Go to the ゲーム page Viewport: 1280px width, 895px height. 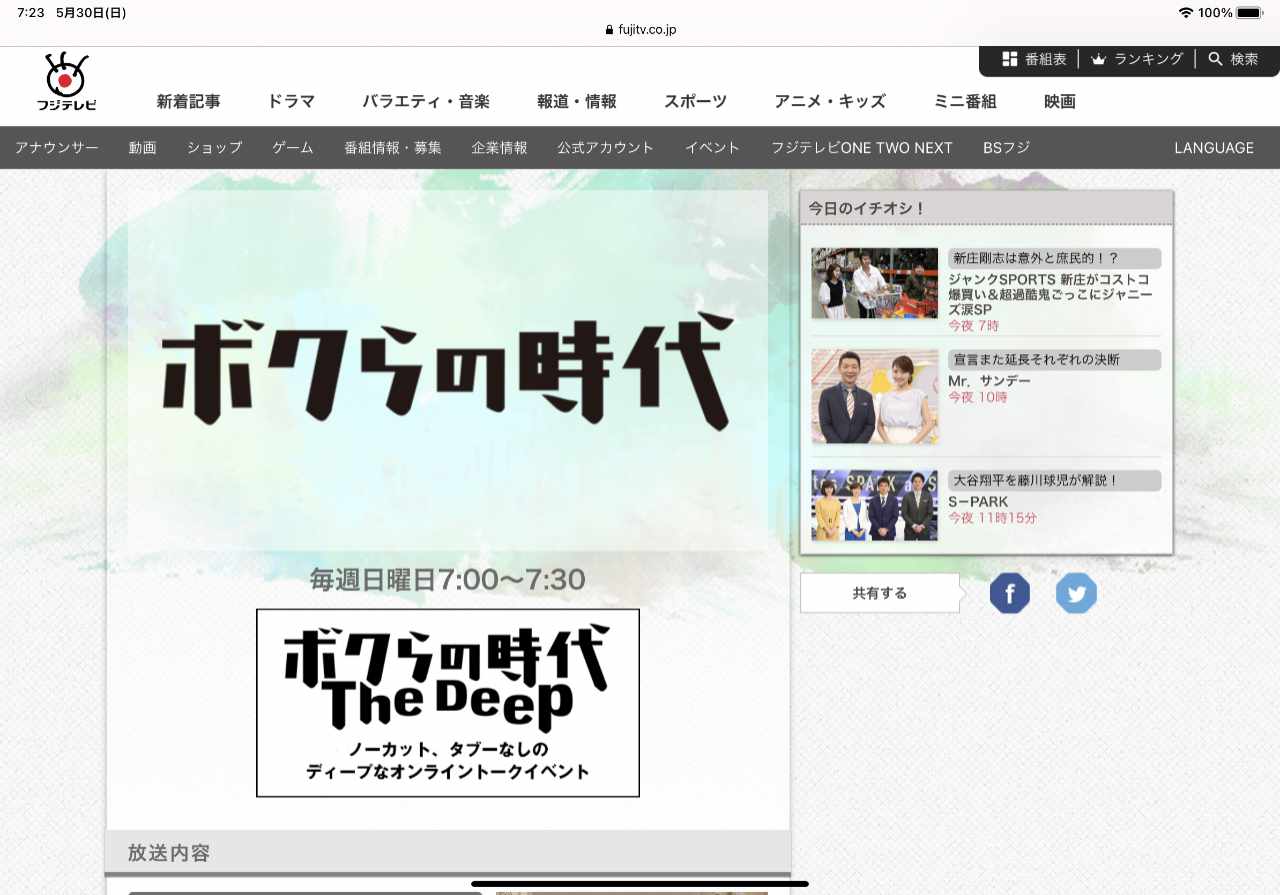click(x=293, y=148)
